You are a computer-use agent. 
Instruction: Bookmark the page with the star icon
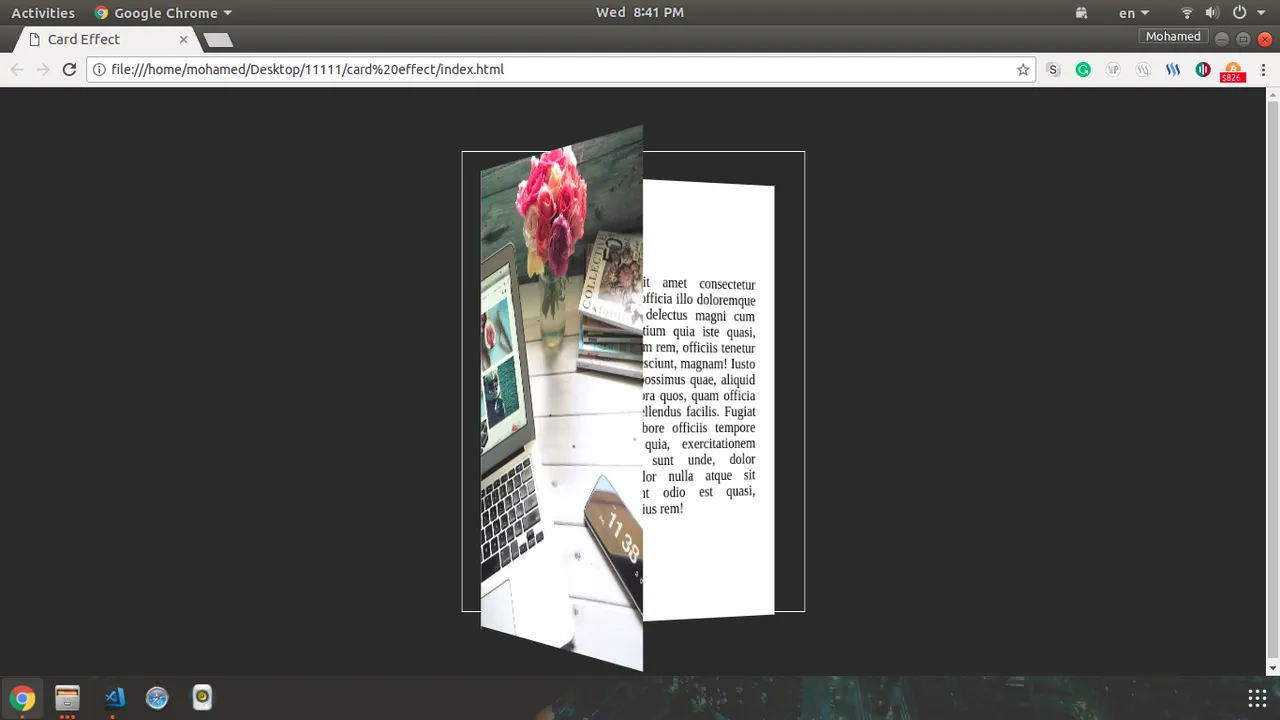(x=1023, y=69)
